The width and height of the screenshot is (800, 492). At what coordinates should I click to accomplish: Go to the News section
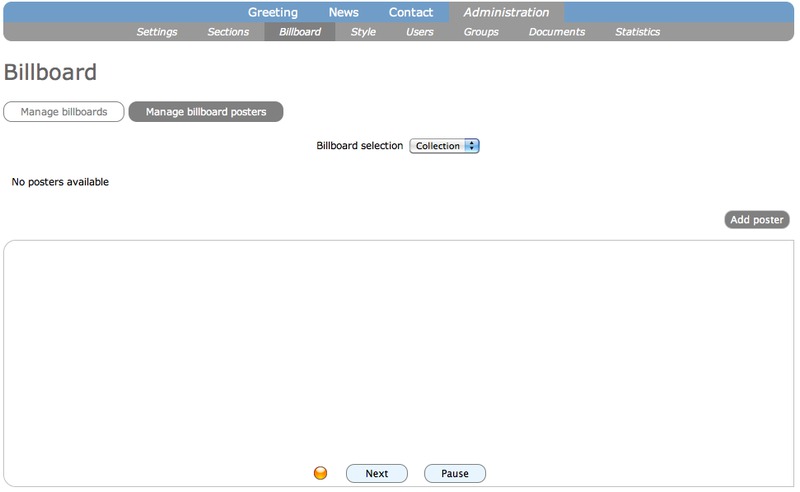pyautogui.click(x=343, y=13)
